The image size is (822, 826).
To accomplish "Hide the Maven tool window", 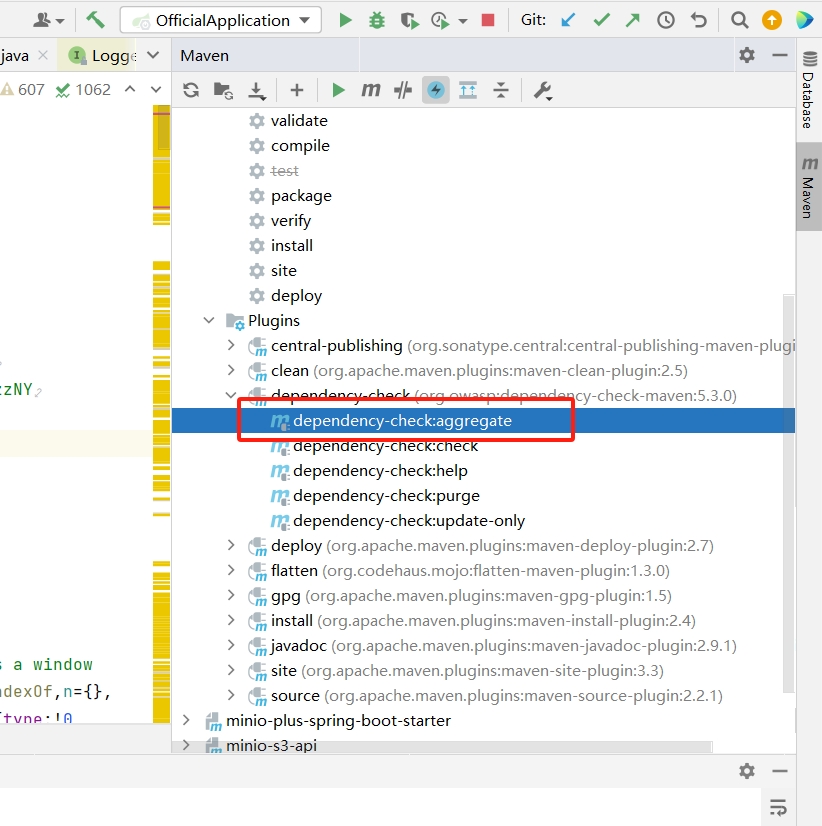I will coord(780,55).
